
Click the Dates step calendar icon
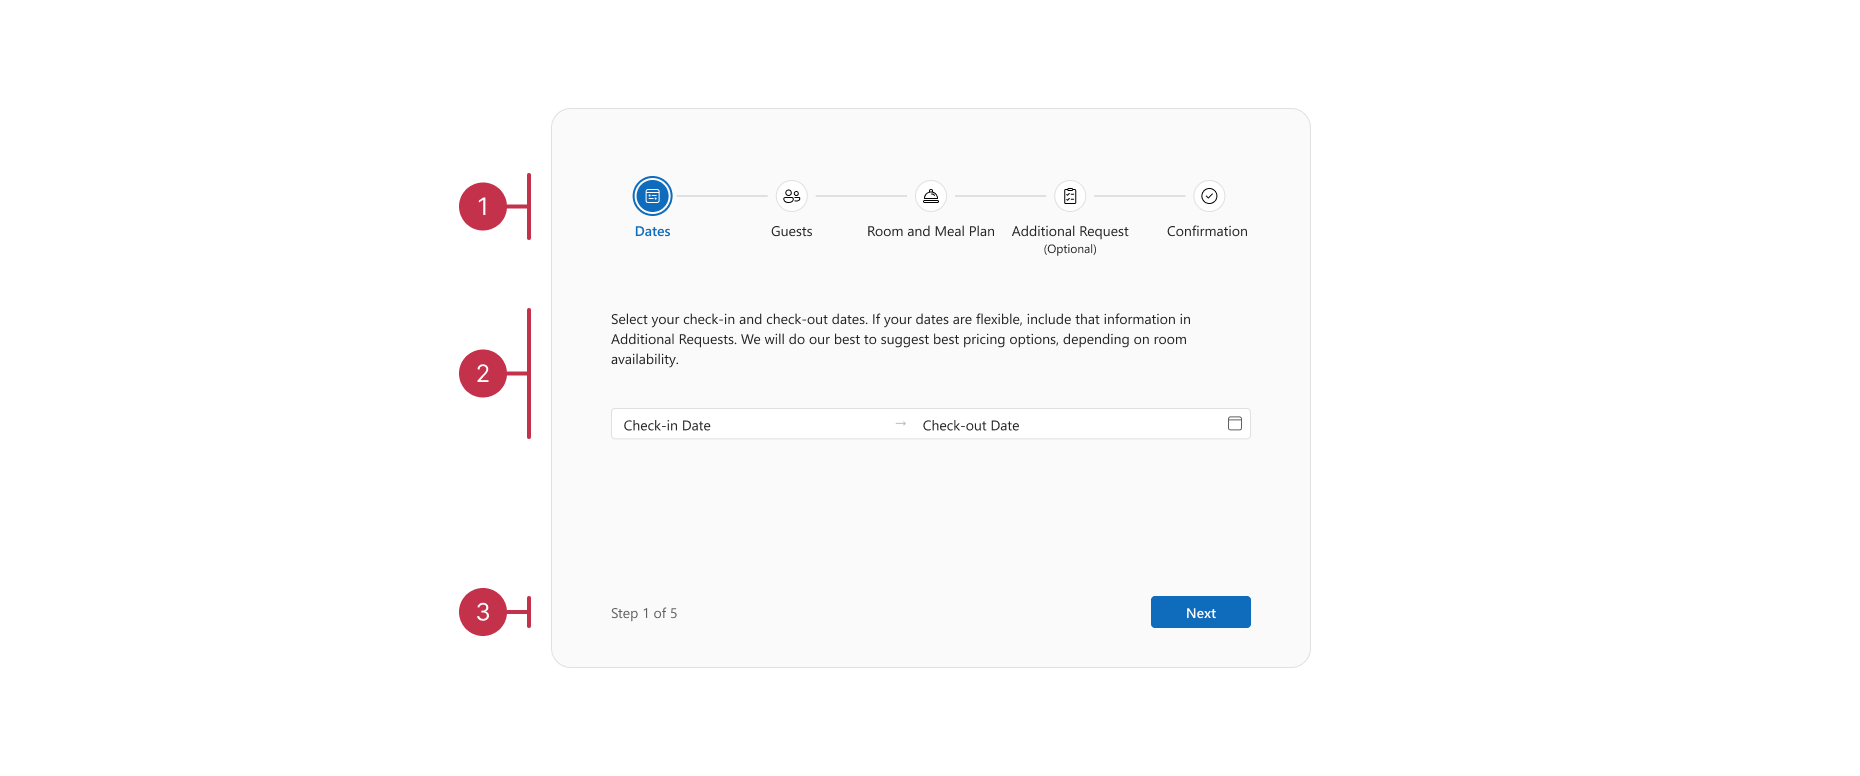652,196
